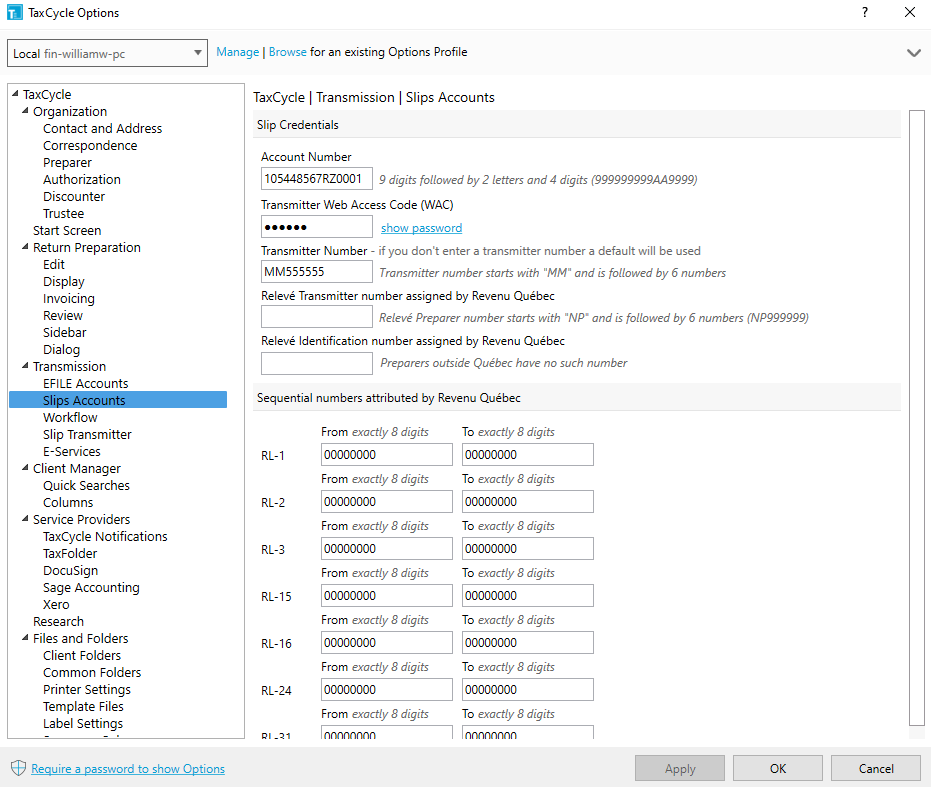931x787 pixels.
Task: Select Trustee in the options tree
Action: click(64, 214)
